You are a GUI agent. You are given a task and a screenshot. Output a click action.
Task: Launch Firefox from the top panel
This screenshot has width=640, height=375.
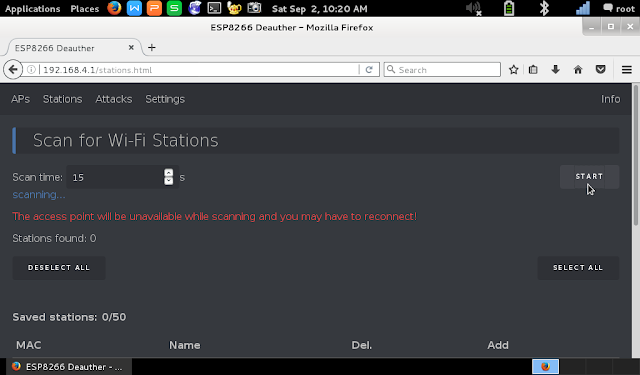[114, 8]
